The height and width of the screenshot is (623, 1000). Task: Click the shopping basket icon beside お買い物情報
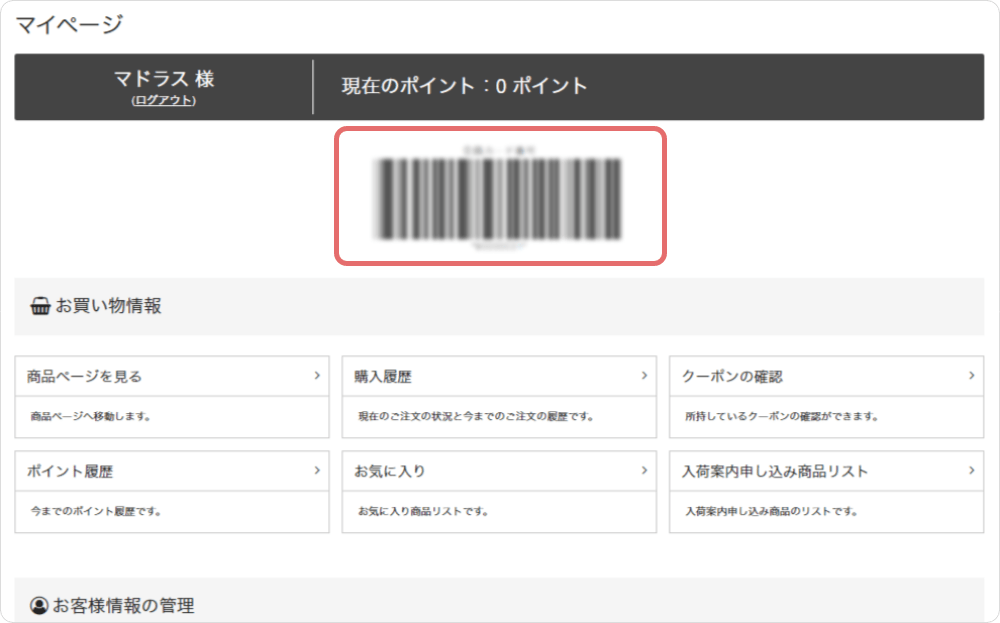[x=40, y=306]
